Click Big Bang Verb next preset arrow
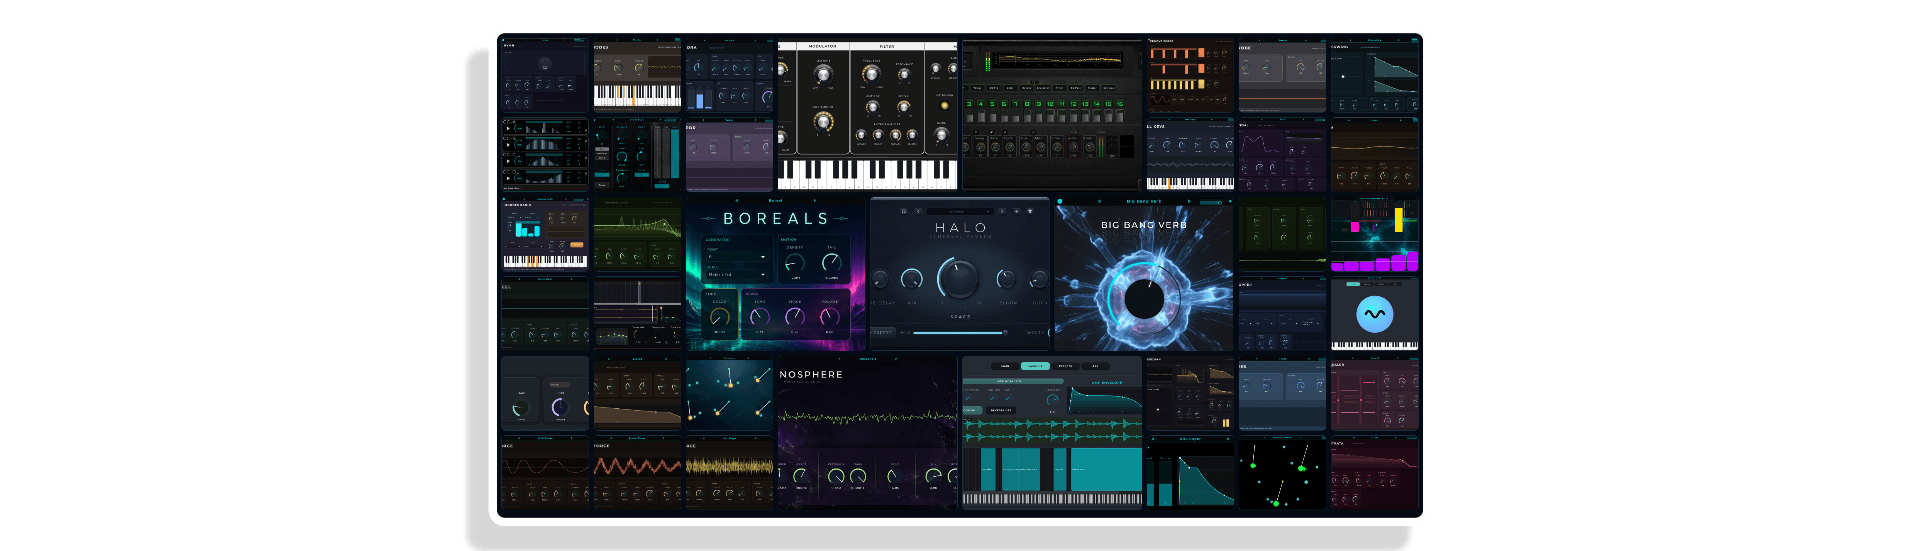This screenshot has width=1920, height=551. 1189,201
